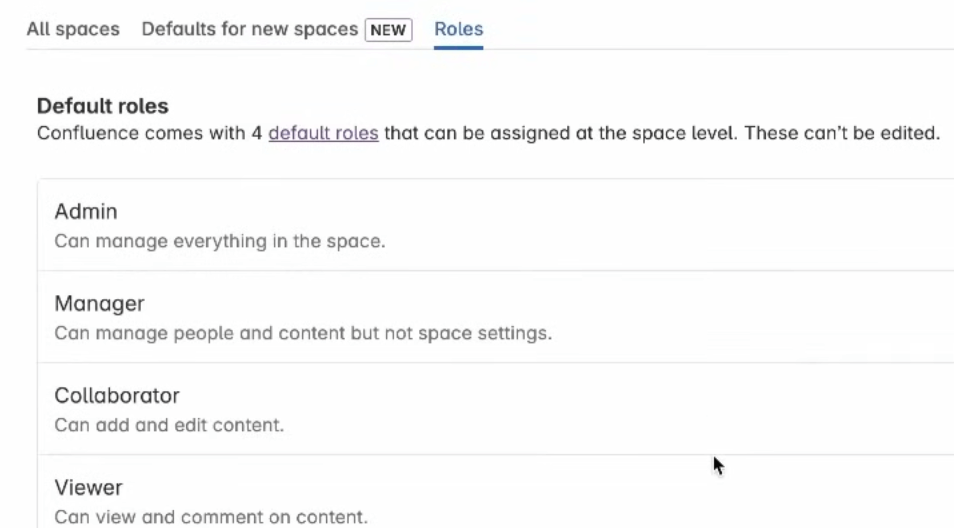Click 'Can add and edit content' description
The image size is (954, 528).
point(169,426)
